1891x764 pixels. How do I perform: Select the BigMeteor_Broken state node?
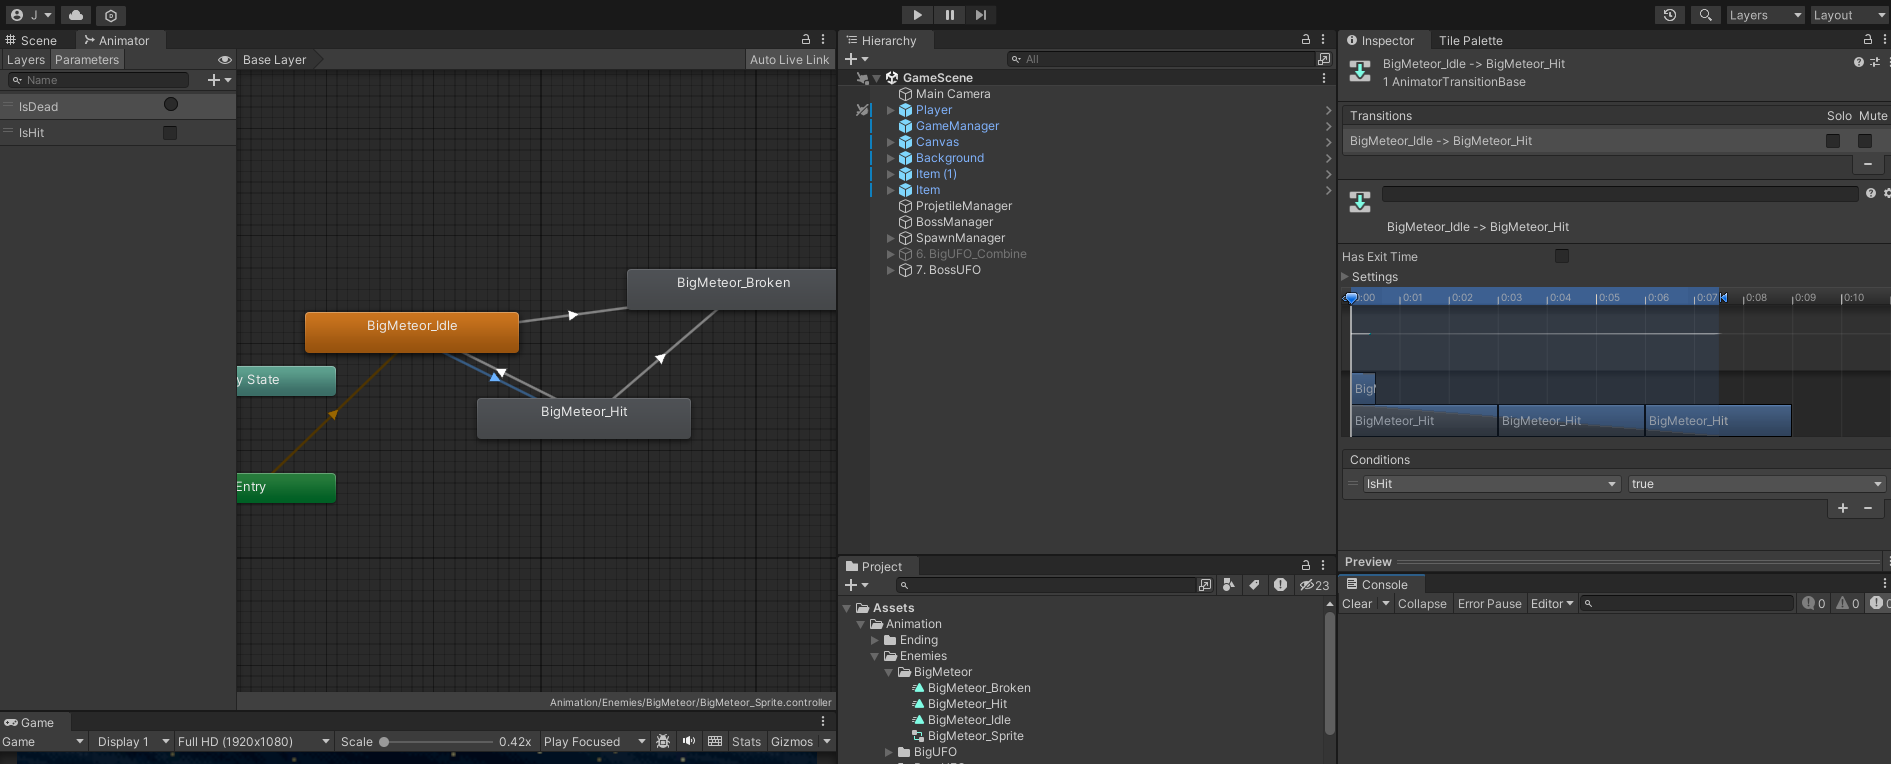tap(732, 288)
